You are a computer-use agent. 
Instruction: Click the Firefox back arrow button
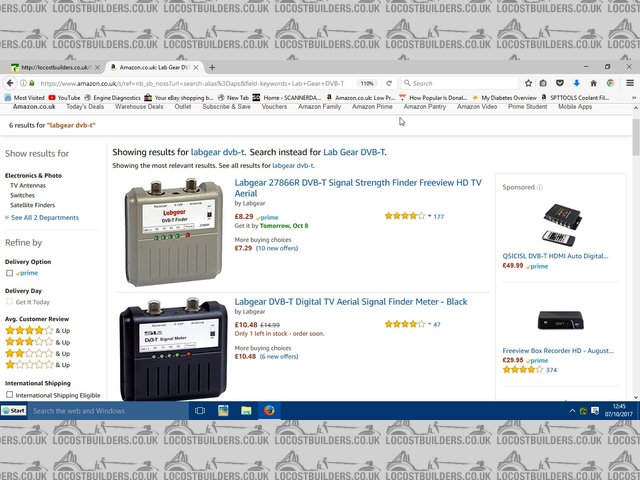[10, 83]
